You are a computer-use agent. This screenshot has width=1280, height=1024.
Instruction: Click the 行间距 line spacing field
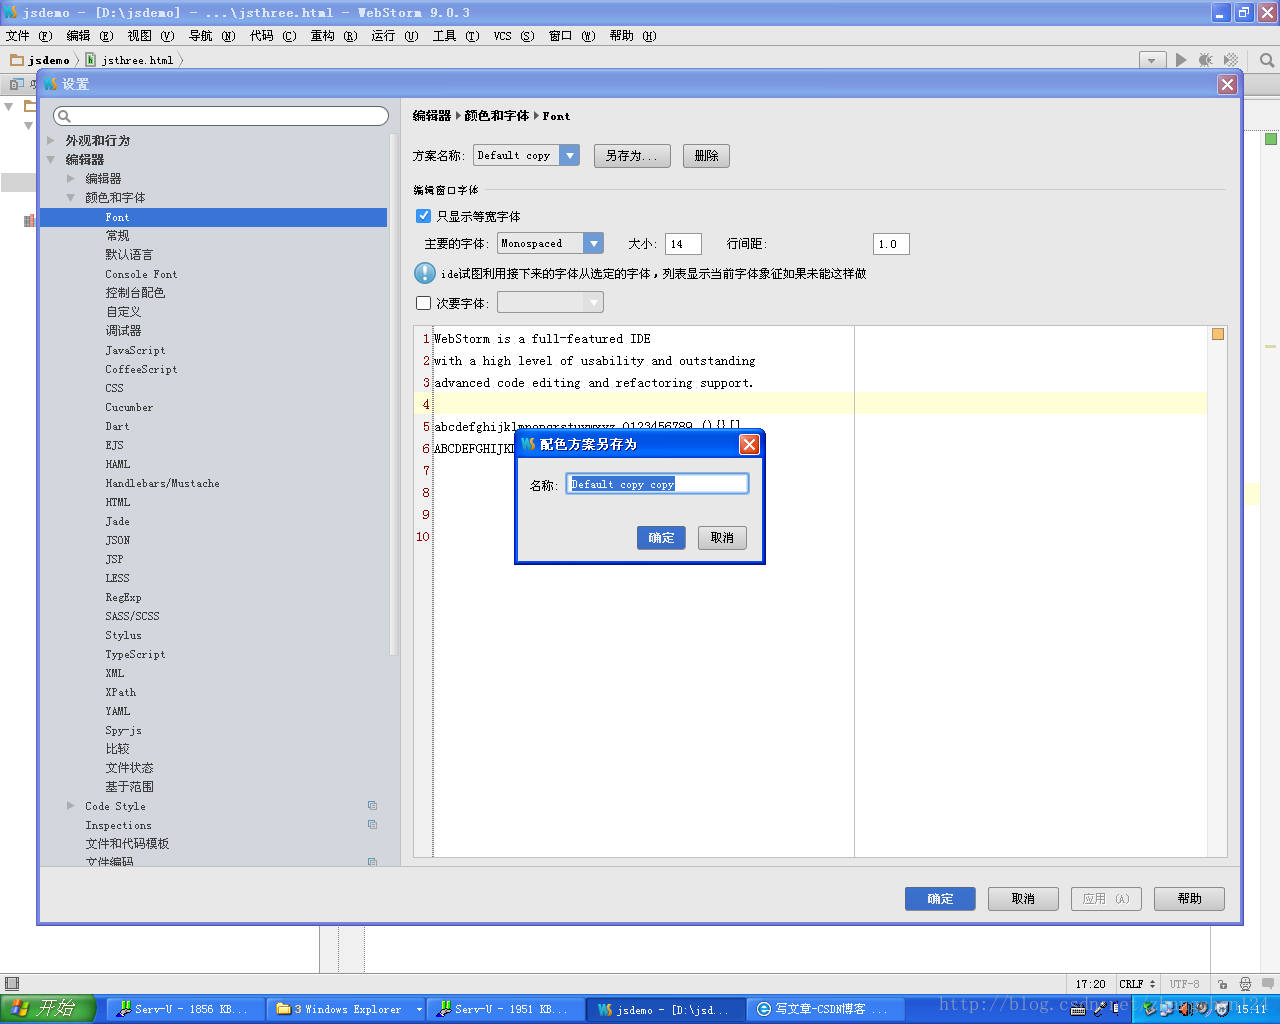891,244
